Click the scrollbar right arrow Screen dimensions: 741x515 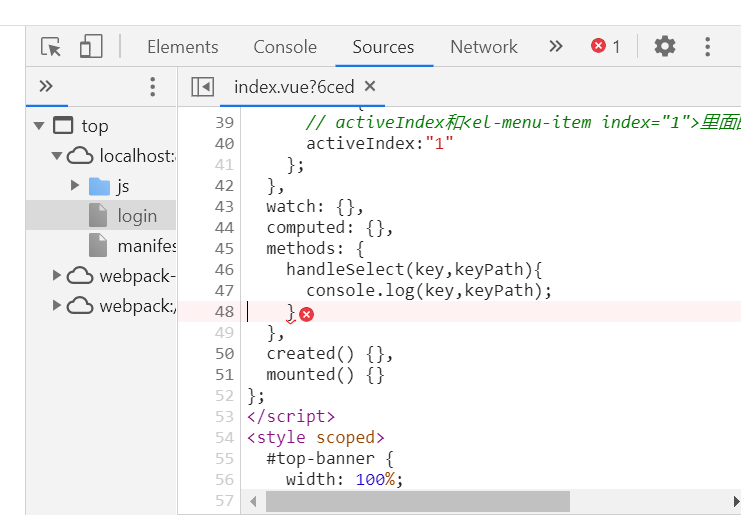coord(736,501)
